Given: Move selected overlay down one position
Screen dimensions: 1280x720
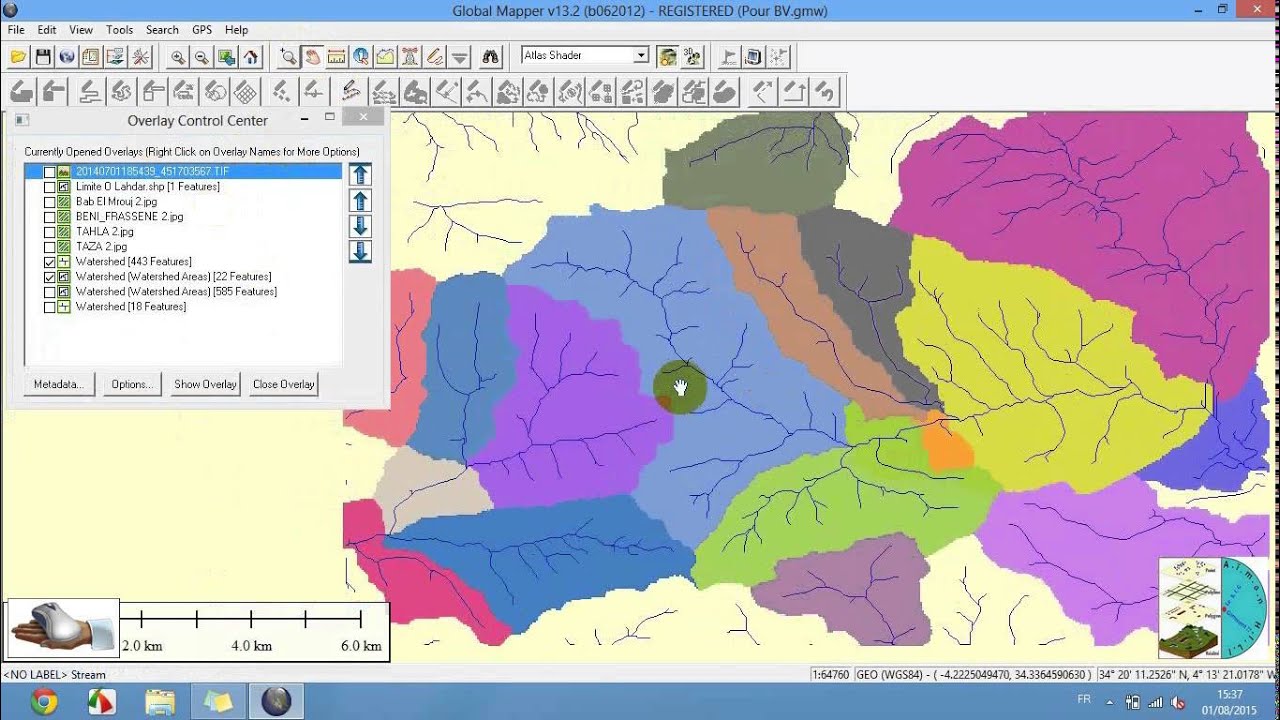Looking at the screenshot, I should [361, 226].
